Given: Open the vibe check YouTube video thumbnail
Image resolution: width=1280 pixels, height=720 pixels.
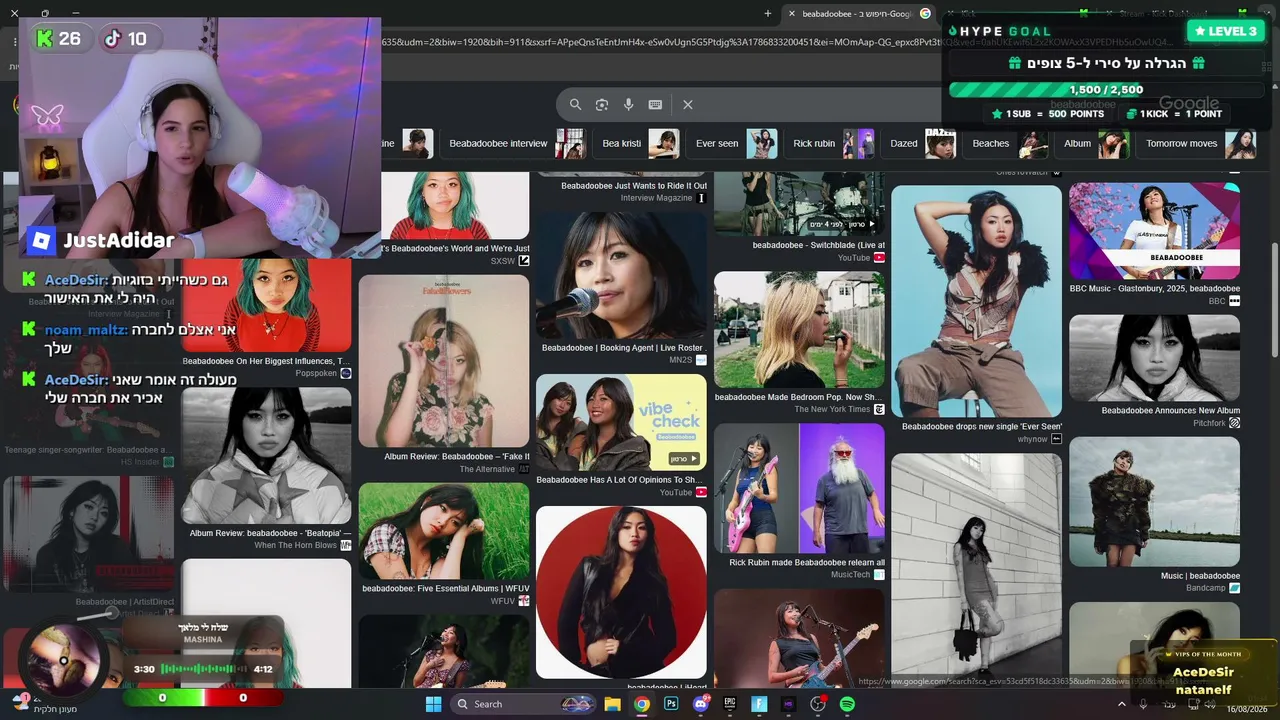Looking at the screenshot, I should pyautogui.click(x=621, y=422).
